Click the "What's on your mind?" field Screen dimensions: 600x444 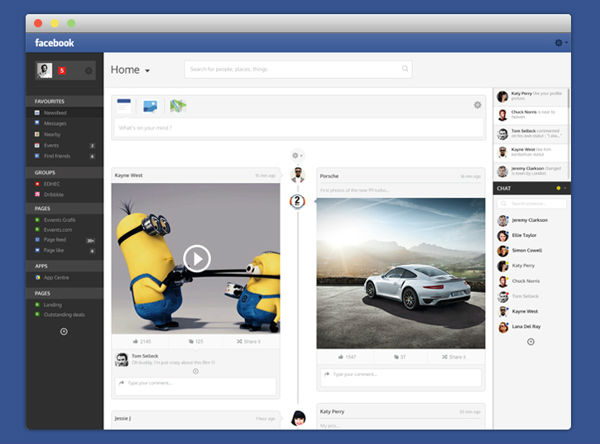coord(290,128)
